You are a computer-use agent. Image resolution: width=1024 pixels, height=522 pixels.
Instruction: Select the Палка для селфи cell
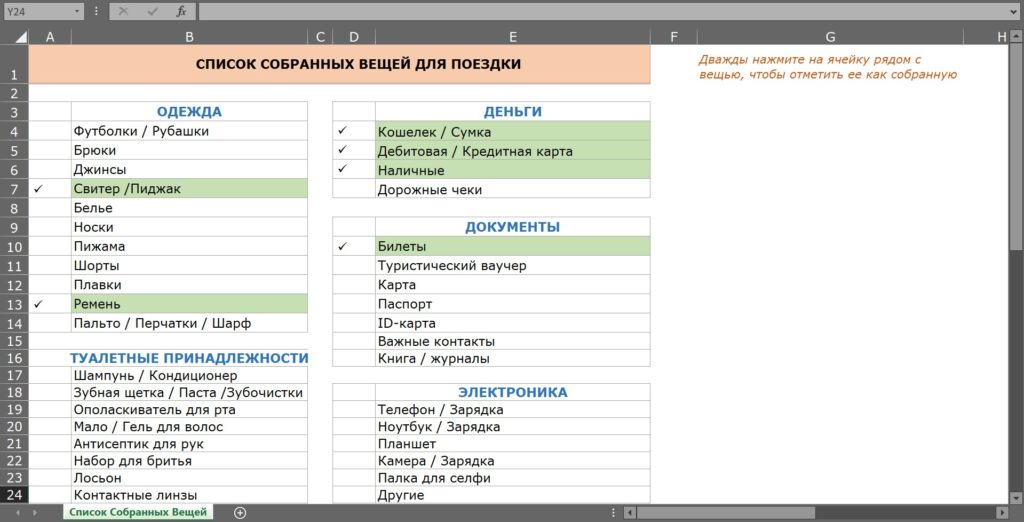[x=513, y=478]
